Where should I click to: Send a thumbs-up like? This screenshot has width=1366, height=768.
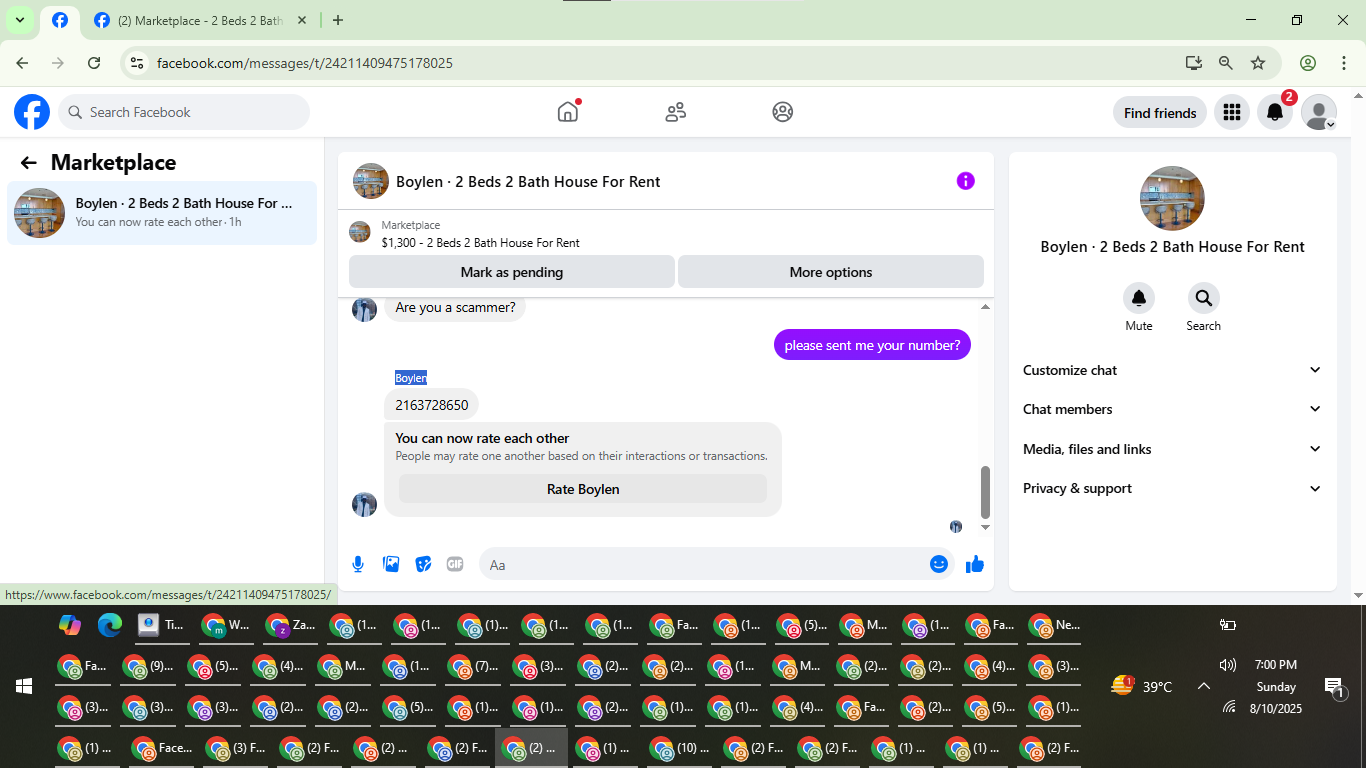pos(975,564)
